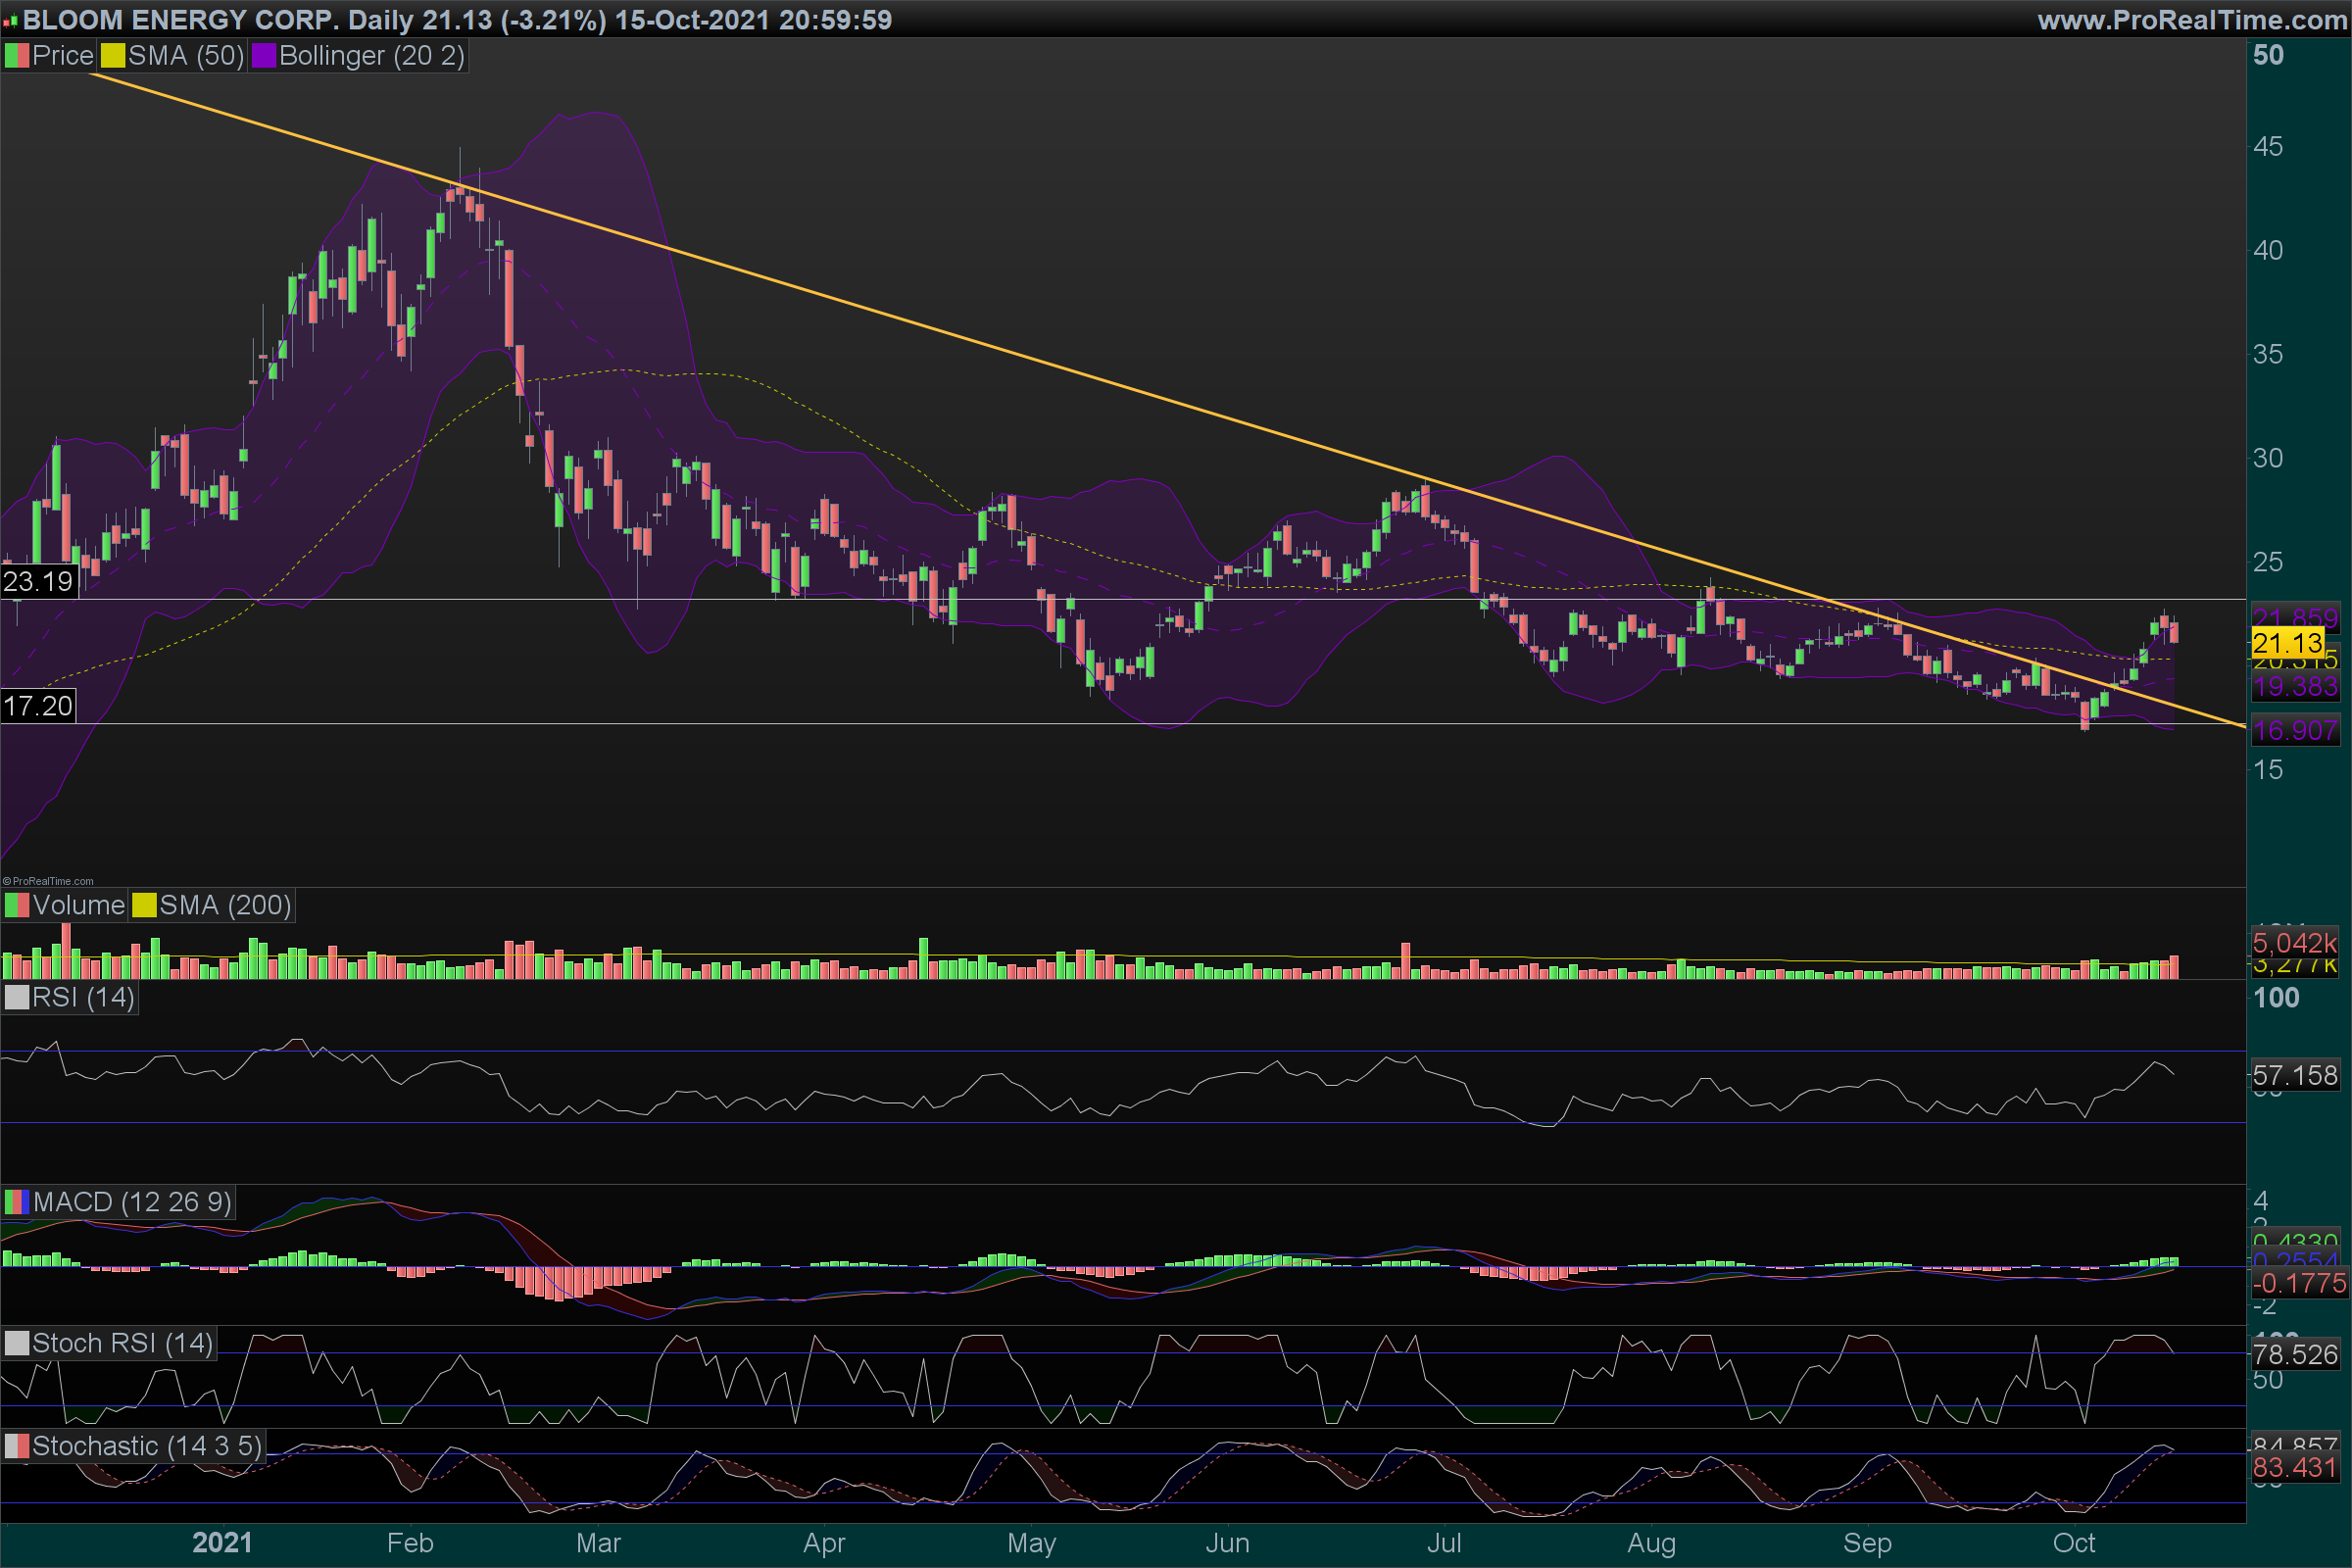Click the RSI value label 57.158
The image size is (2352, 1568).
(2294, 1076)
